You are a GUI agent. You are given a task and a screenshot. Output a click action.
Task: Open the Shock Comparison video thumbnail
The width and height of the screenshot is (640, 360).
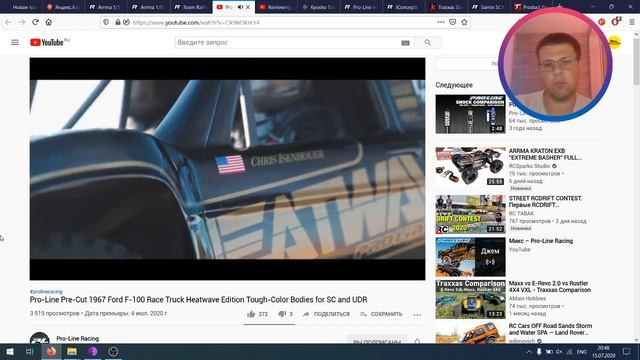(470, 114)
